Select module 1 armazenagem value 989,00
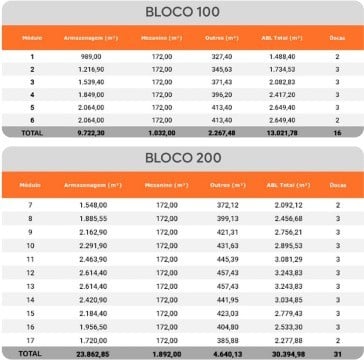Viewport: 364px width, 362px height. [91, 57]
